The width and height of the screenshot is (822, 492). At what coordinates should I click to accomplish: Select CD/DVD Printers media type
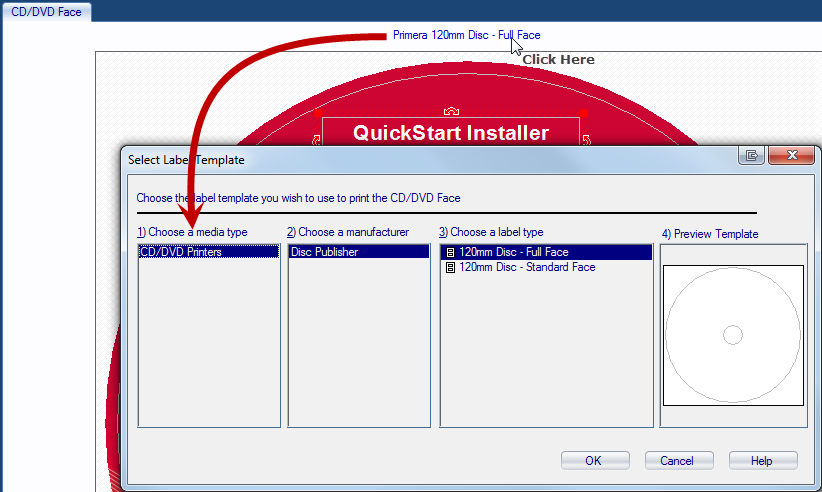pos(209,252)
